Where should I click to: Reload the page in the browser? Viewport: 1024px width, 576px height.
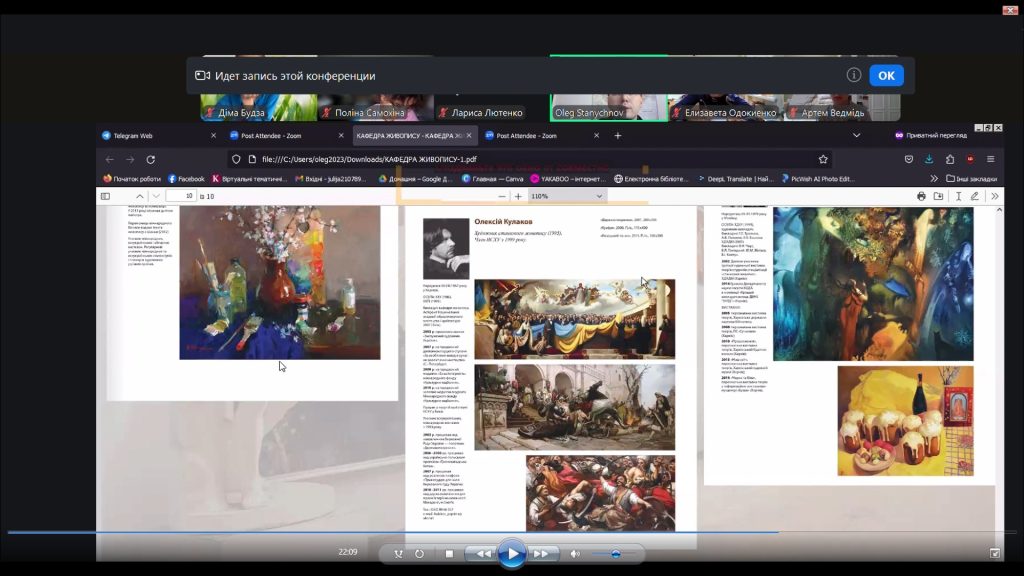coord(151,159)
